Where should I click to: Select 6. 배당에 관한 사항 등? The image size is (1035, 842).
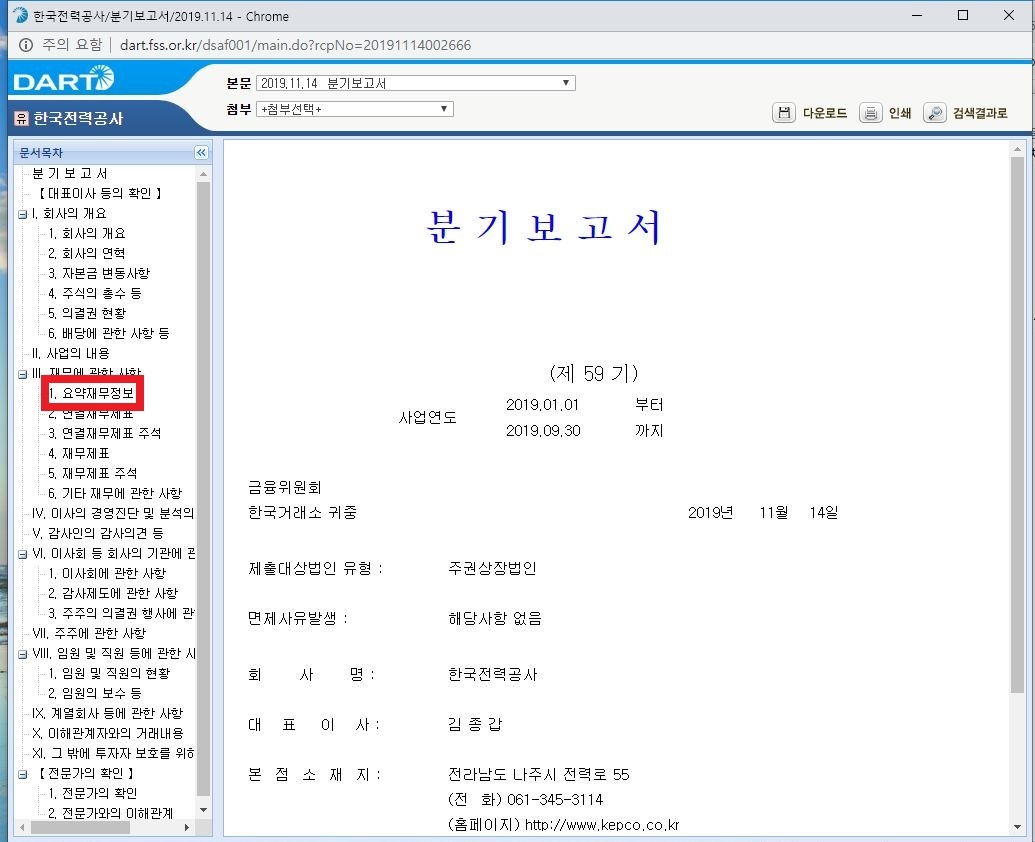click(x=108, y=333)
